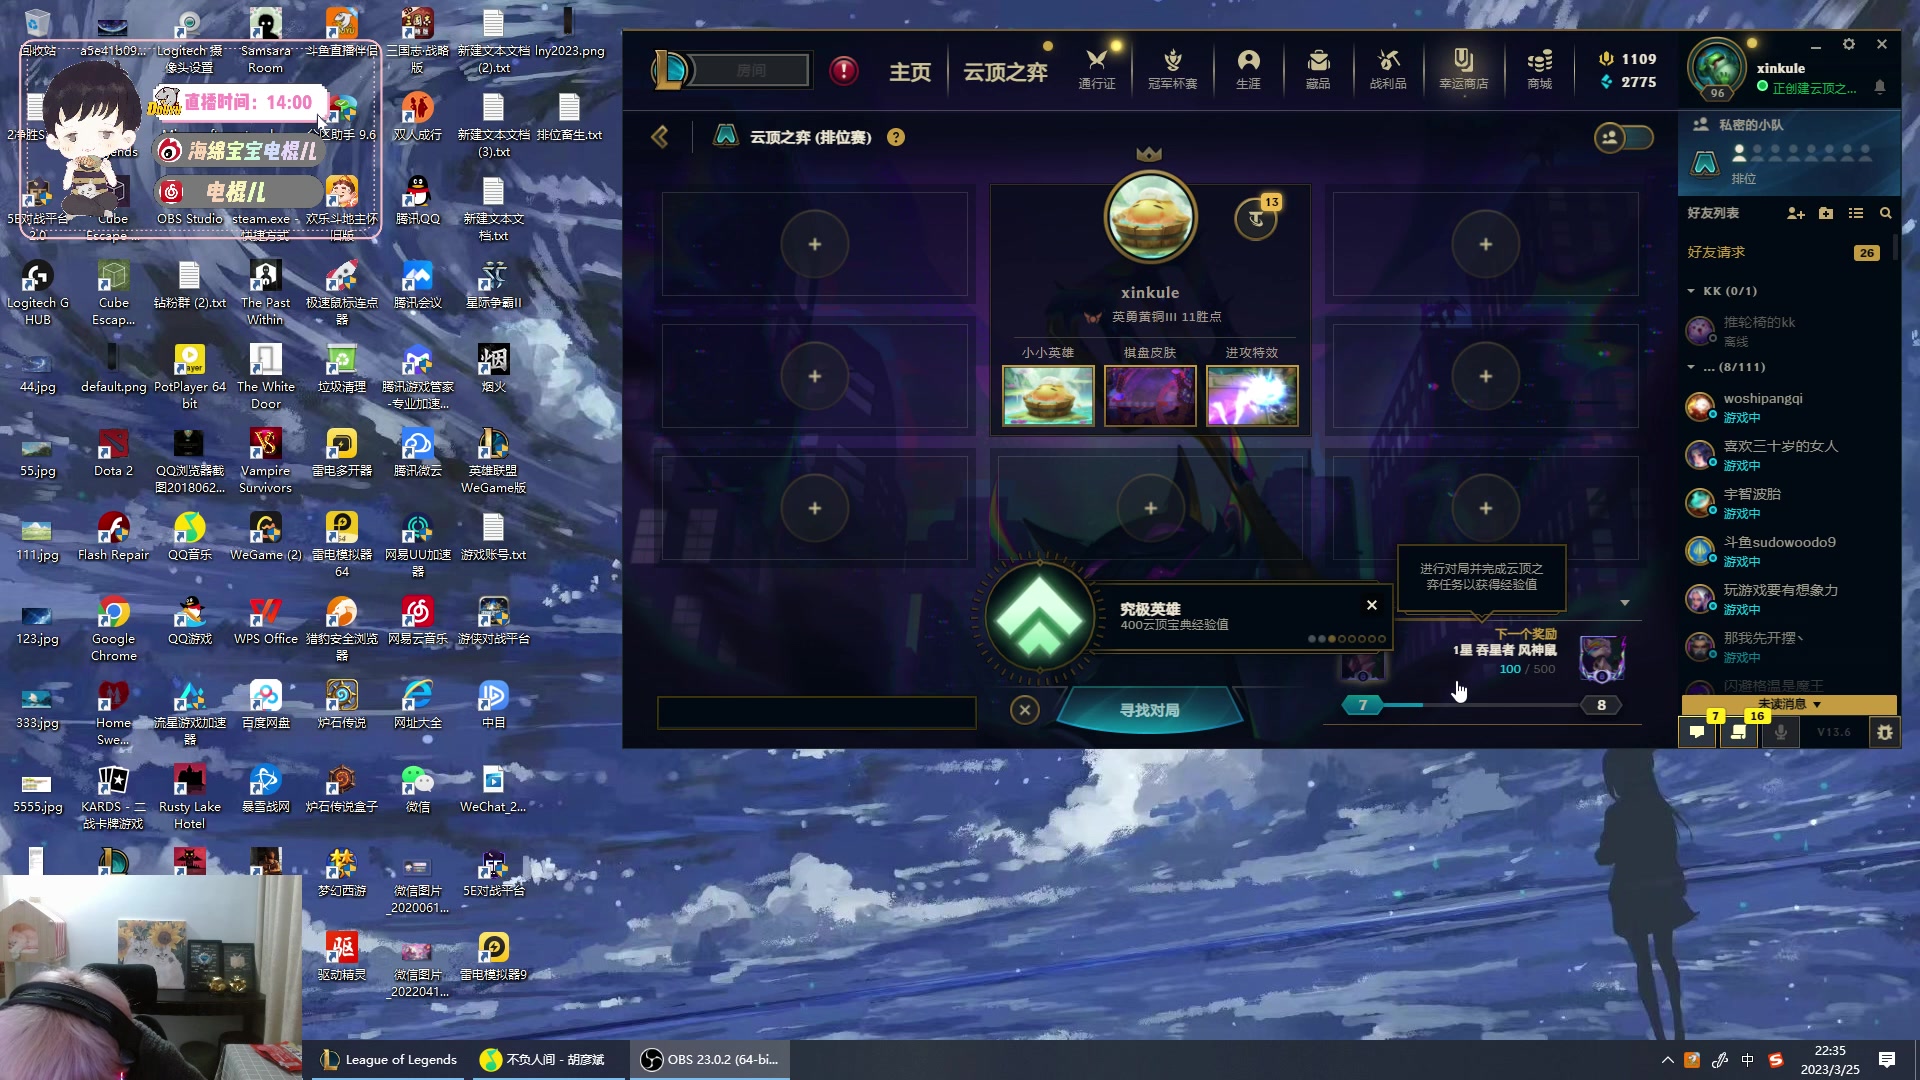Click 寻找对局 find match button
The width and height of the screenshot is (1920, 1080).
point(1150,710)
